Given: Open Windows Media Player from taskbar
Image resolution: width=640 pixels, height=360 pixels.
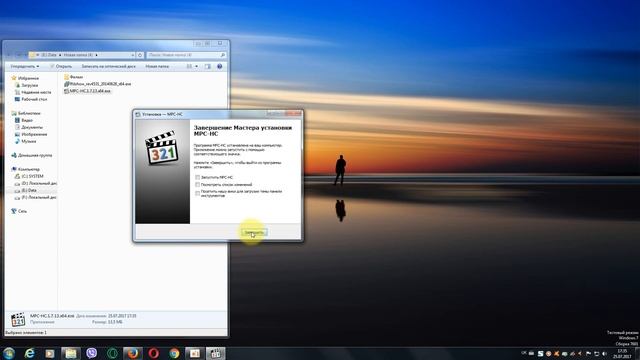Looking at the screenshot, I should 50,353.
